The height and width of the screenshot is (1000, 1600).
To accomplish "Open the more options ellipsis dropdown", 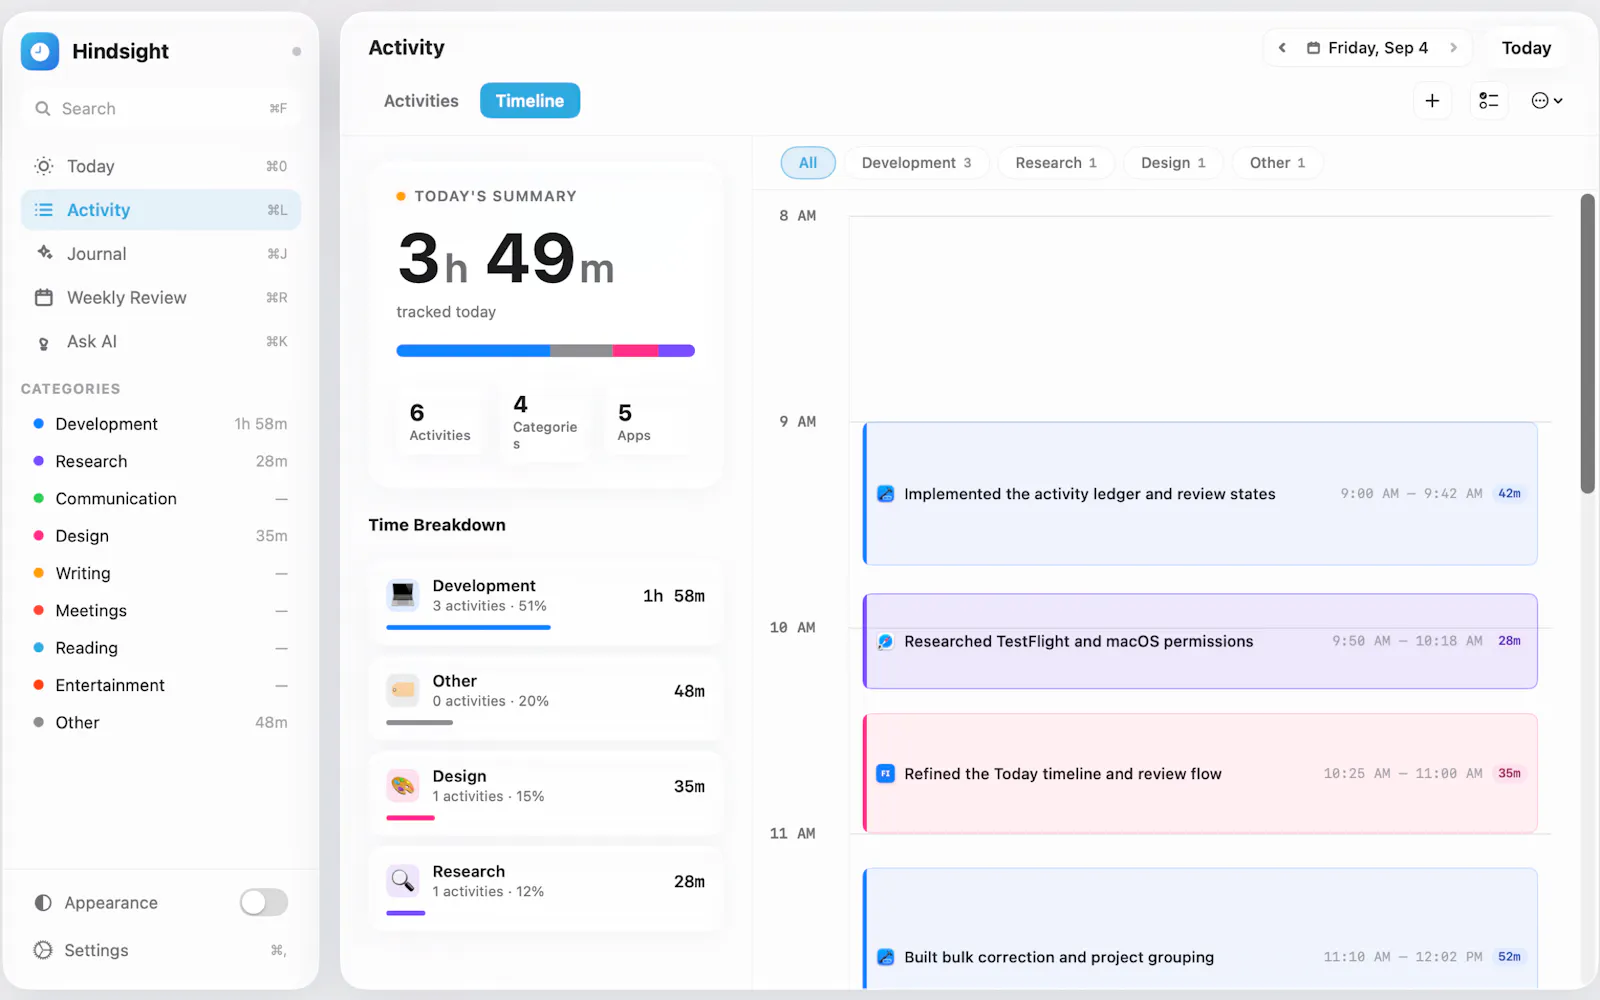I will (1547, 101).
